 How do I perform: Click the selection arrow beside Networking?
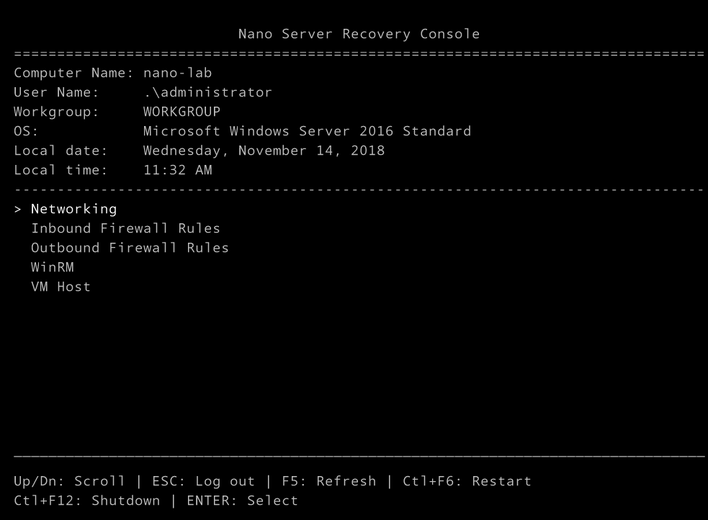click(18, 209)
